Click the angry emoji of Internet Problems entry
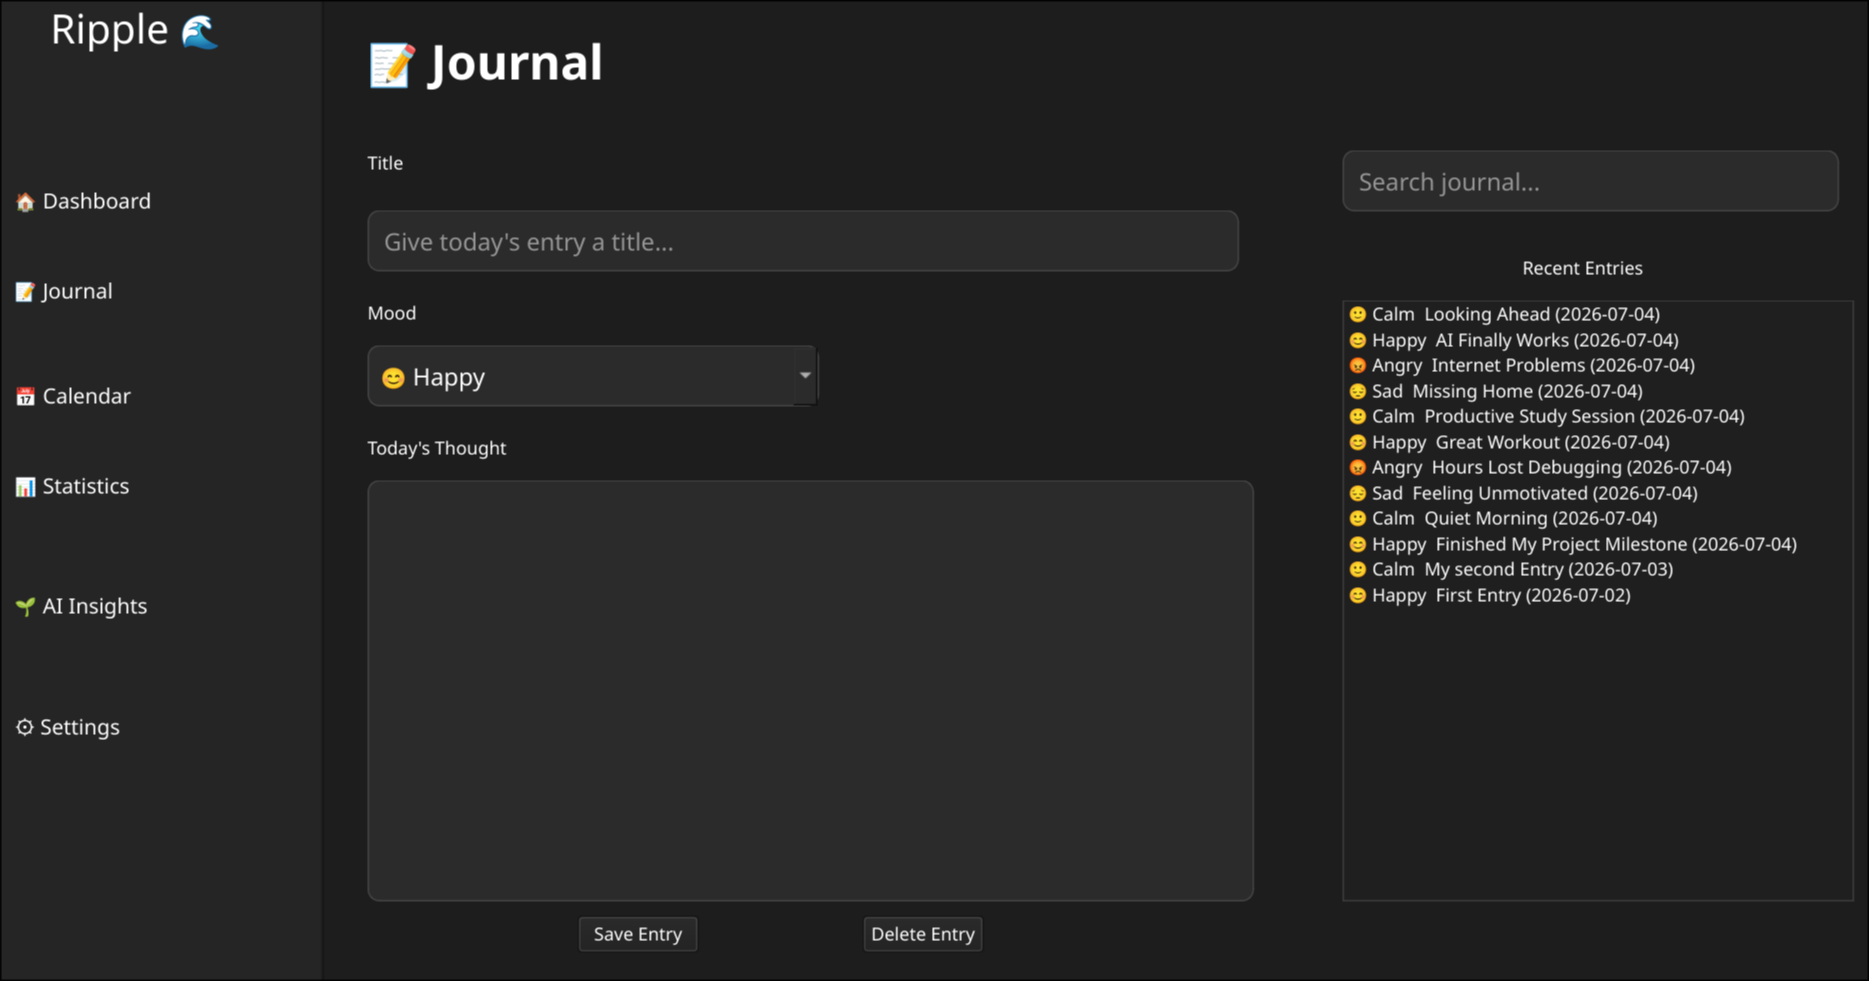The width and height of the screenshot is (1869, 981). (x=1357, y=366)
